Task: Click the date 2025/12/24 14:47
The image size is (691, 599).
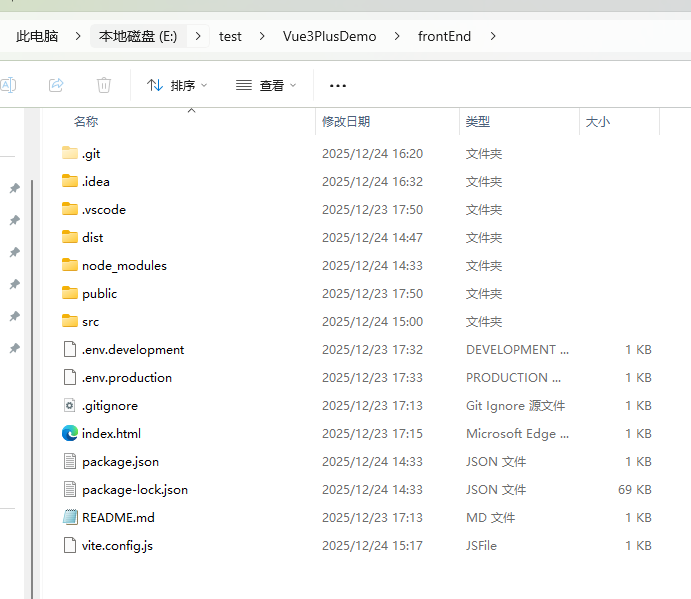Action: (x=372, y=238)
